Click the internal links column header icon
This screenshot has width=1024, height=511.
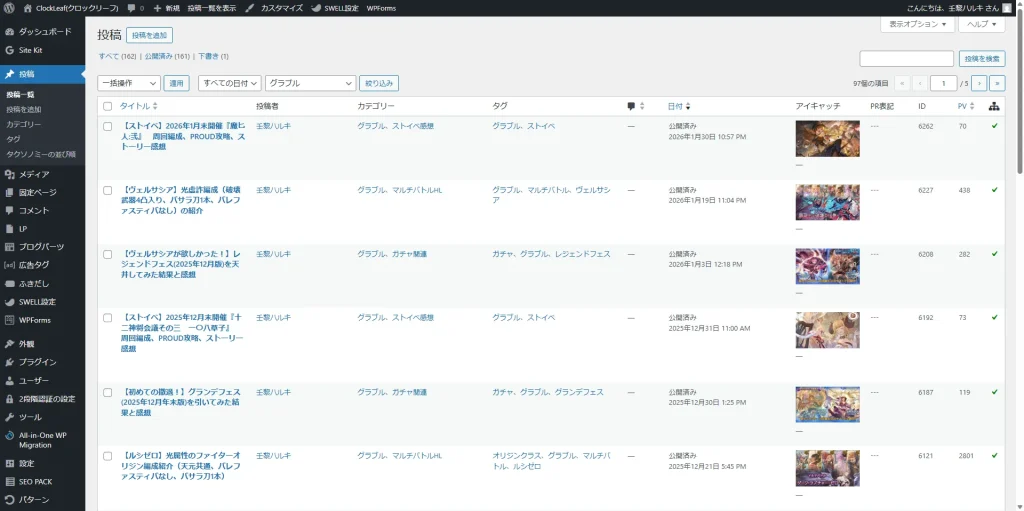point(993,106)
